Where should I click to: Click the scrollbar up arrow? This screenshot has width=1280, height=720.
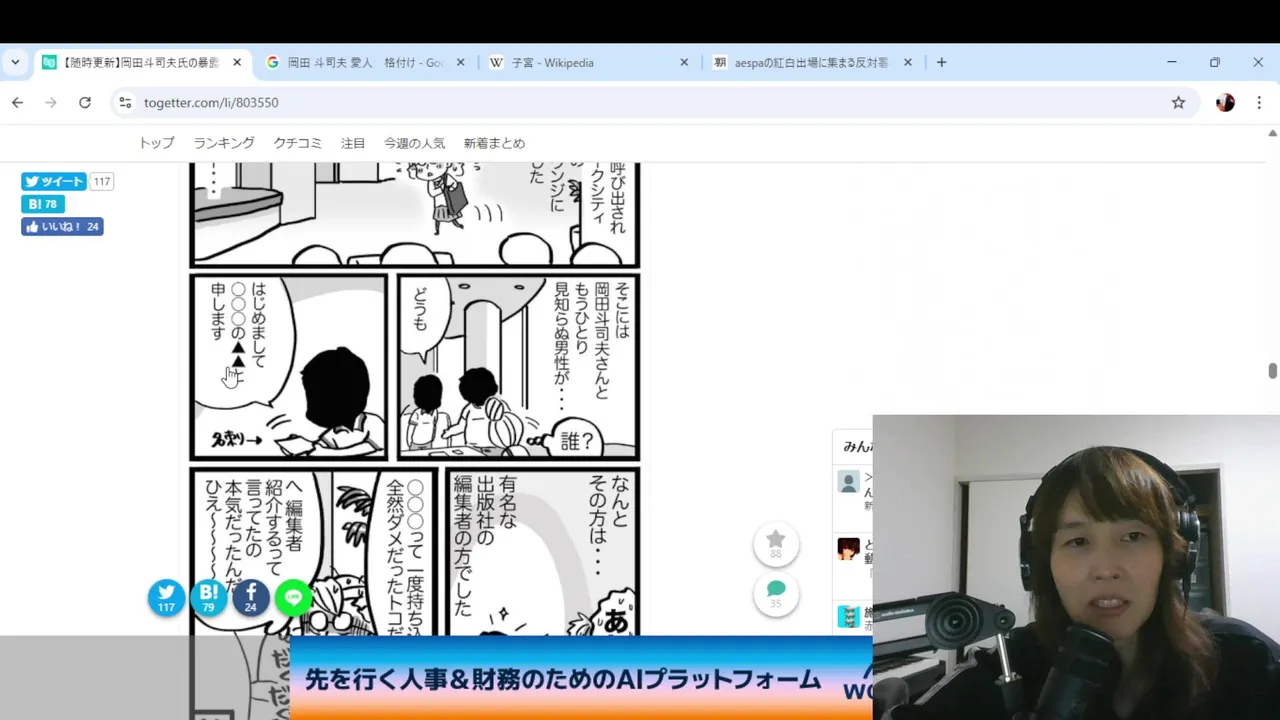[1272, 132]
